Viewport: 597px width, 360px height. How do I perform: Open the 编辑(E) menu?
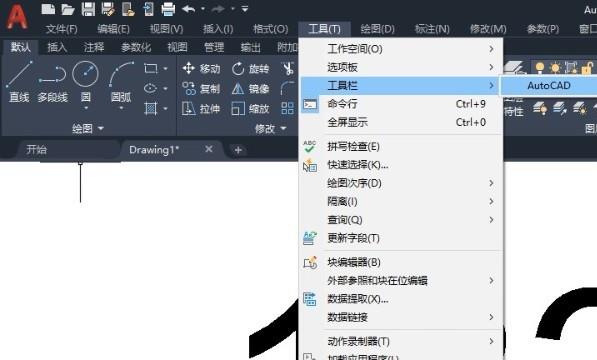pyautogui.click(x=113, y=29)
